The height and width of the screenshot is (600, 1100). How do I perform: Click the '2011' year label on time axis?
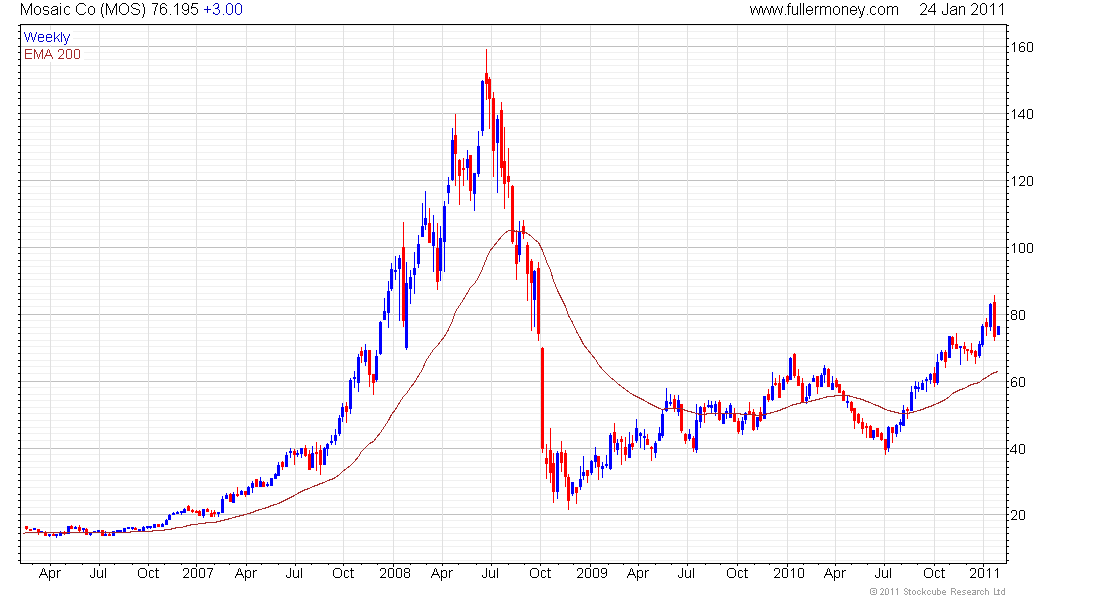(984, 573)
